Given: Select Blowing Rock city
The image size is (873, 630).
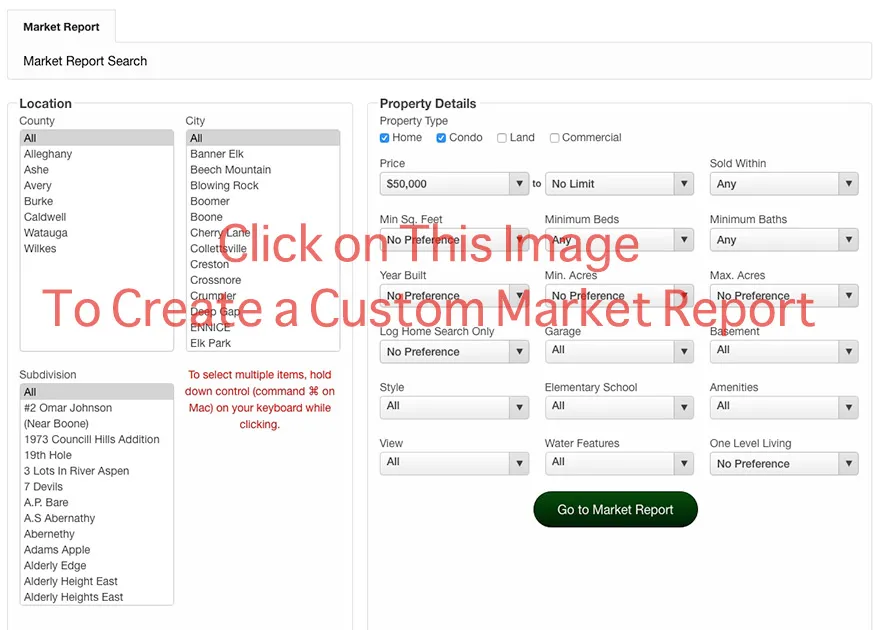Looking at the screenshot, I should [263, 185].
